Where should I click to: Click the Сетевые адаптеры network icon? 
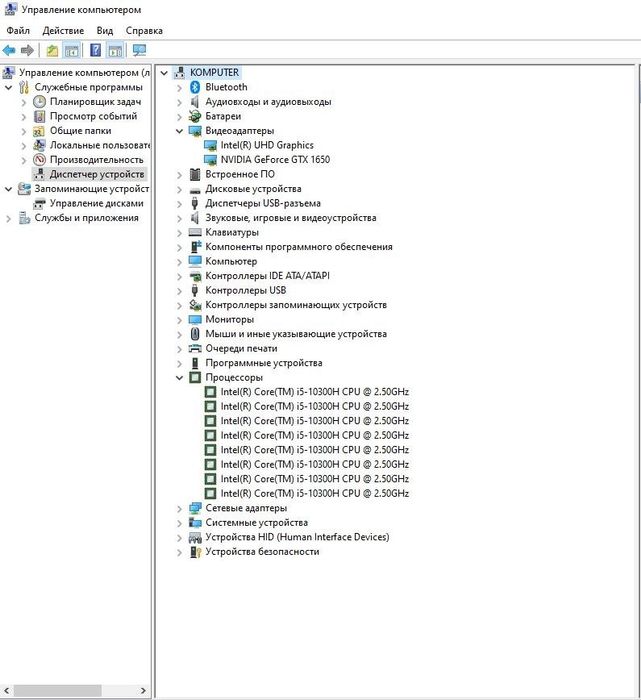coord(195,508)
